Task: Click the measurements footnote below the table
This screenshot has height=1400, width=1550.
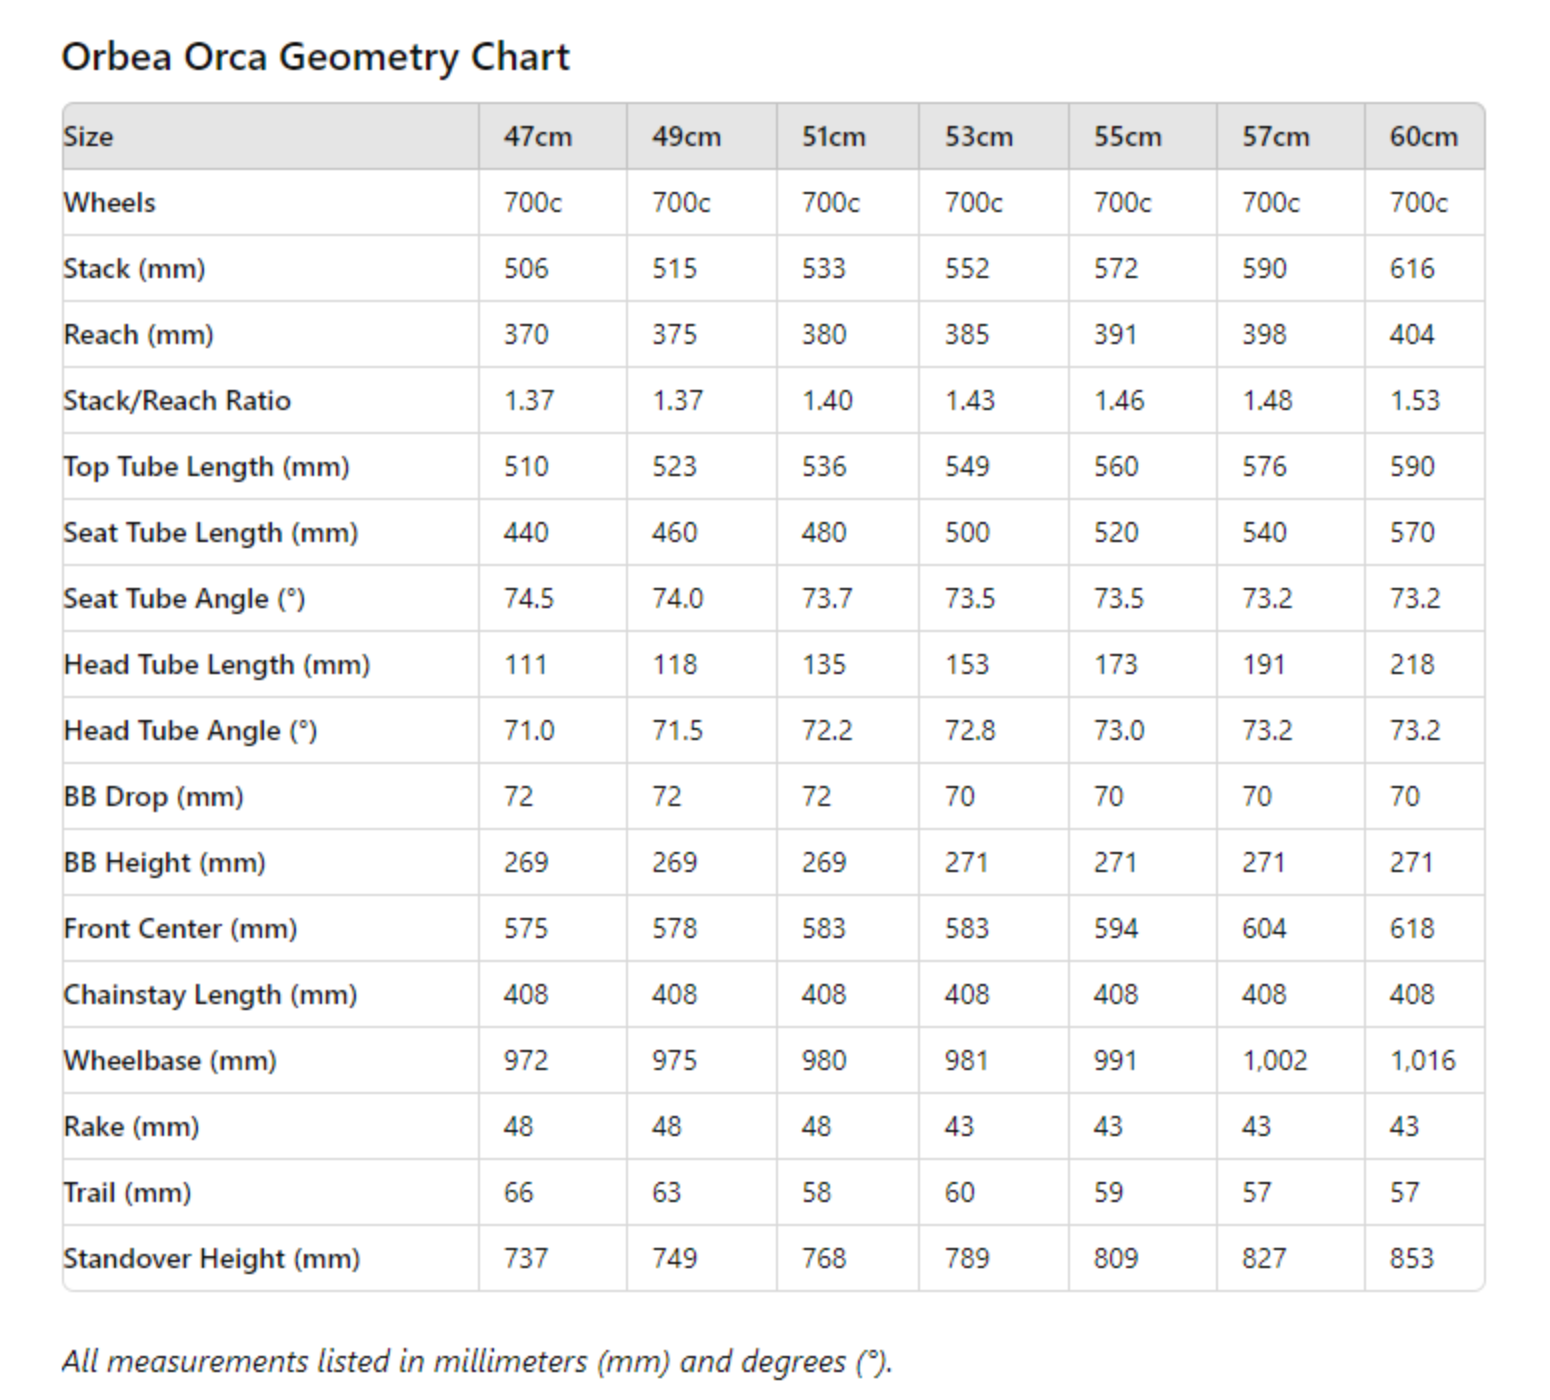Action: (x=476, y=1361)
